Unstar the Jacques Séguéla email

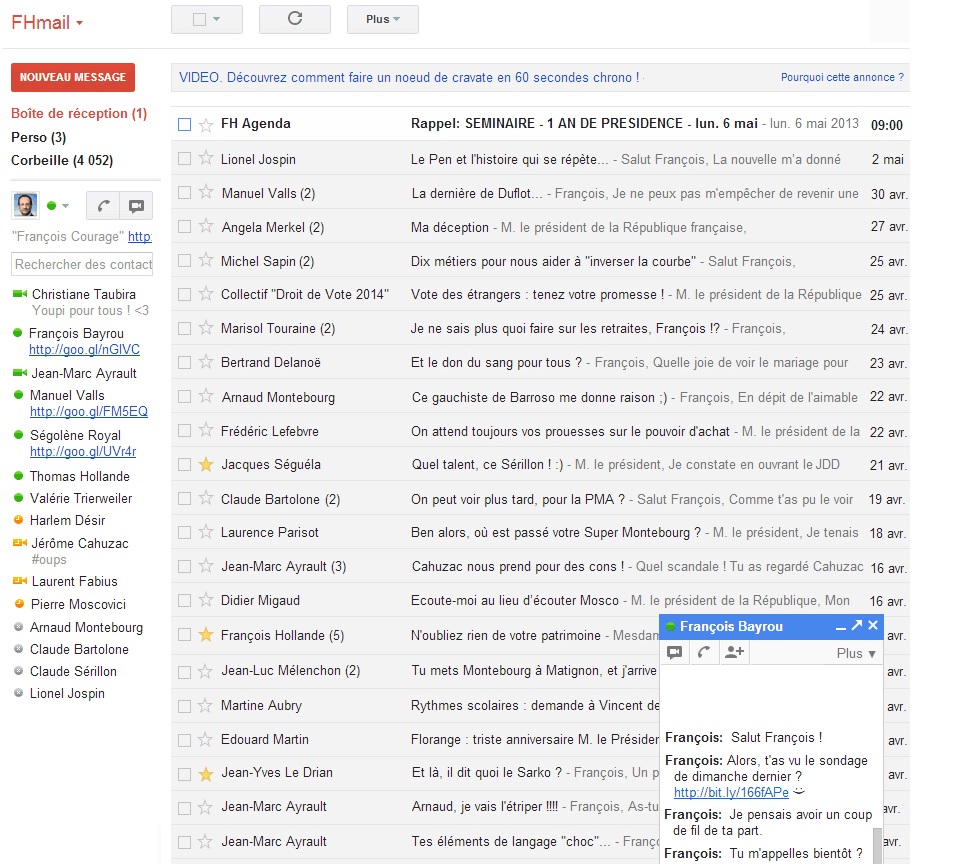(206, 465)
